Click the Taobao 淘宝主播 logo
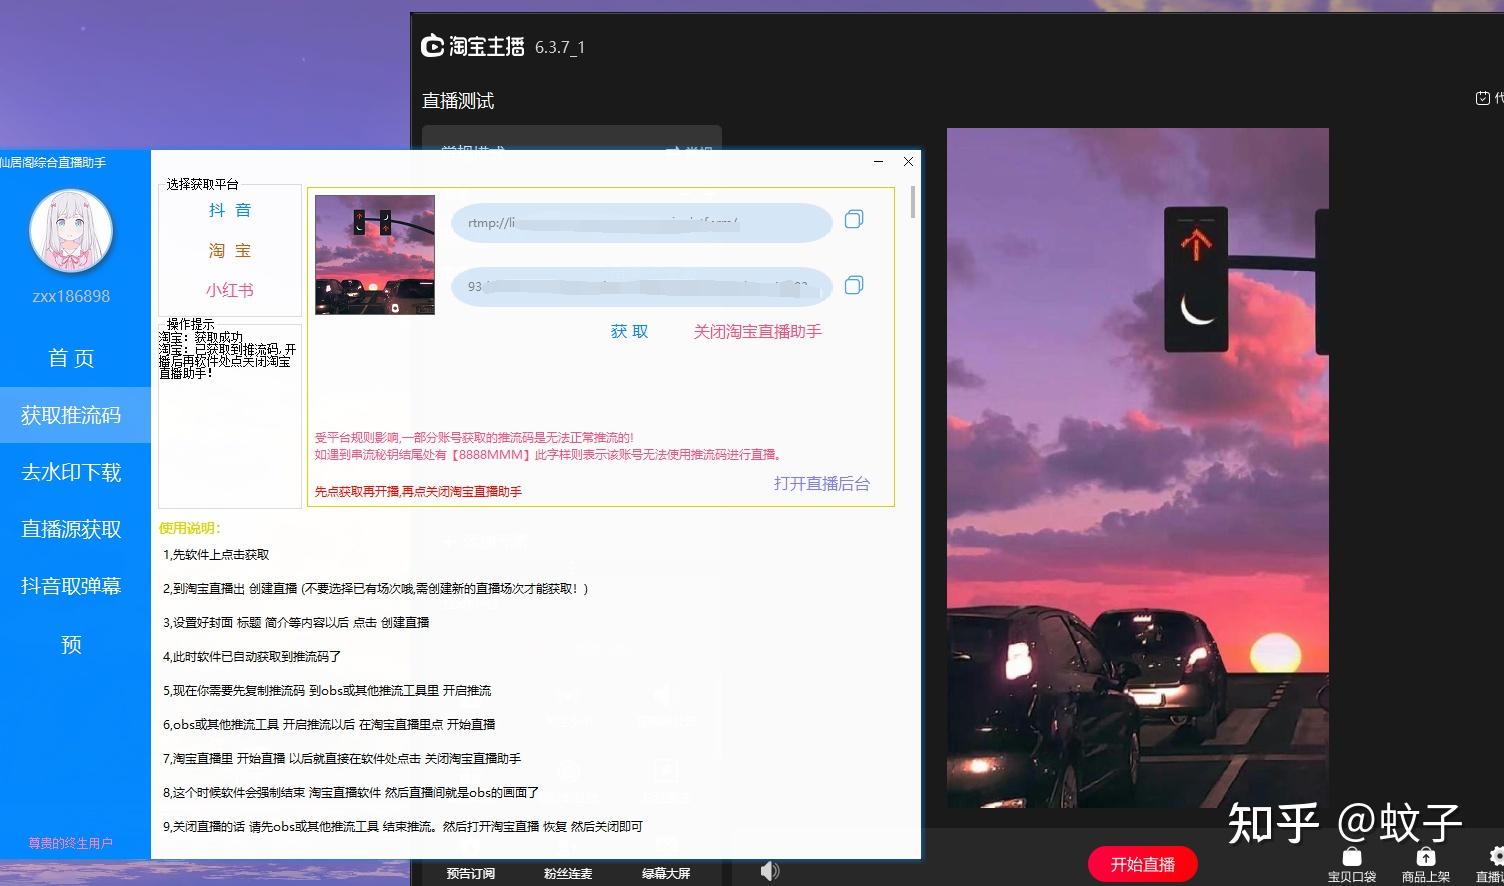The width and height of the screenshot is (1504, 886). click(x=473, y=46)
